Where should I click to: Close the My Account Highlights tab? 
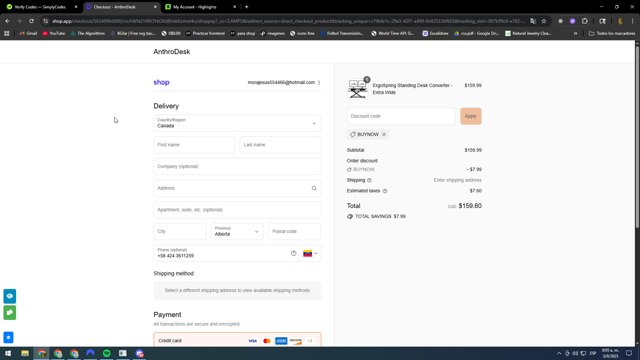[234, 7]
